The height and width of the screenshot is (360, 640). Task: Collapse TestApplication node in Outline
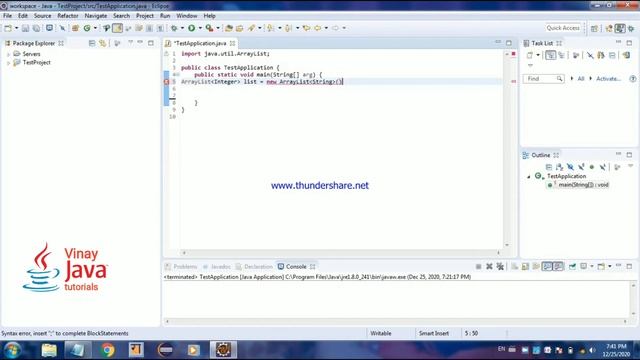point(529,177)
